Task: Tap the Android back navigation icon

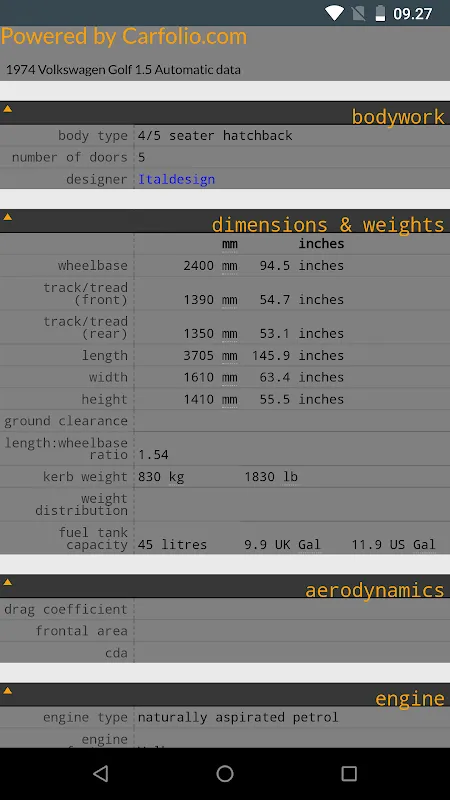Action: click(101, 773)
